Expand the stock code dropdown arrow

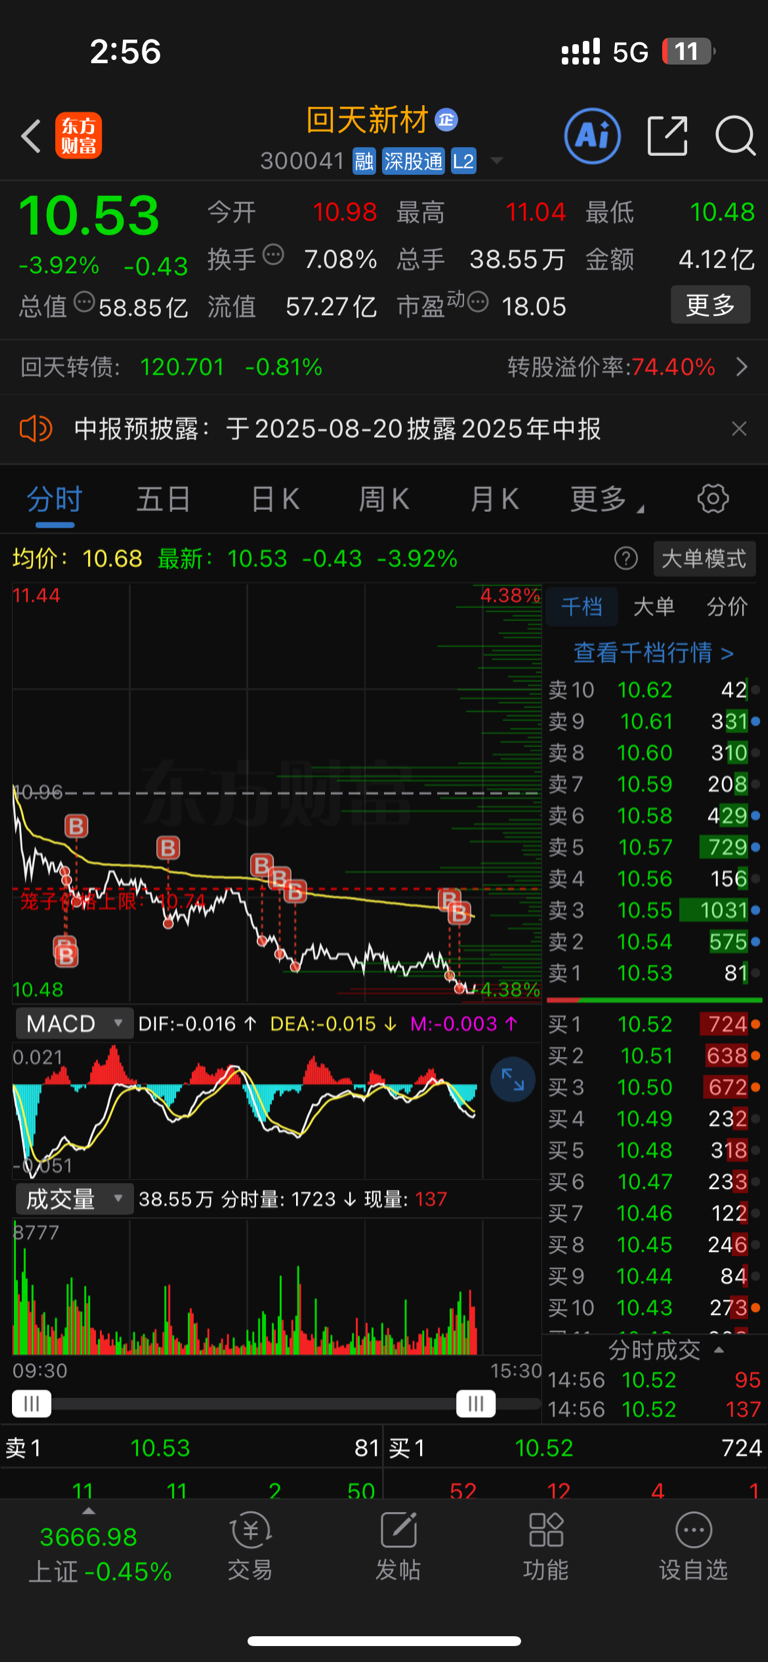(497, 161)
